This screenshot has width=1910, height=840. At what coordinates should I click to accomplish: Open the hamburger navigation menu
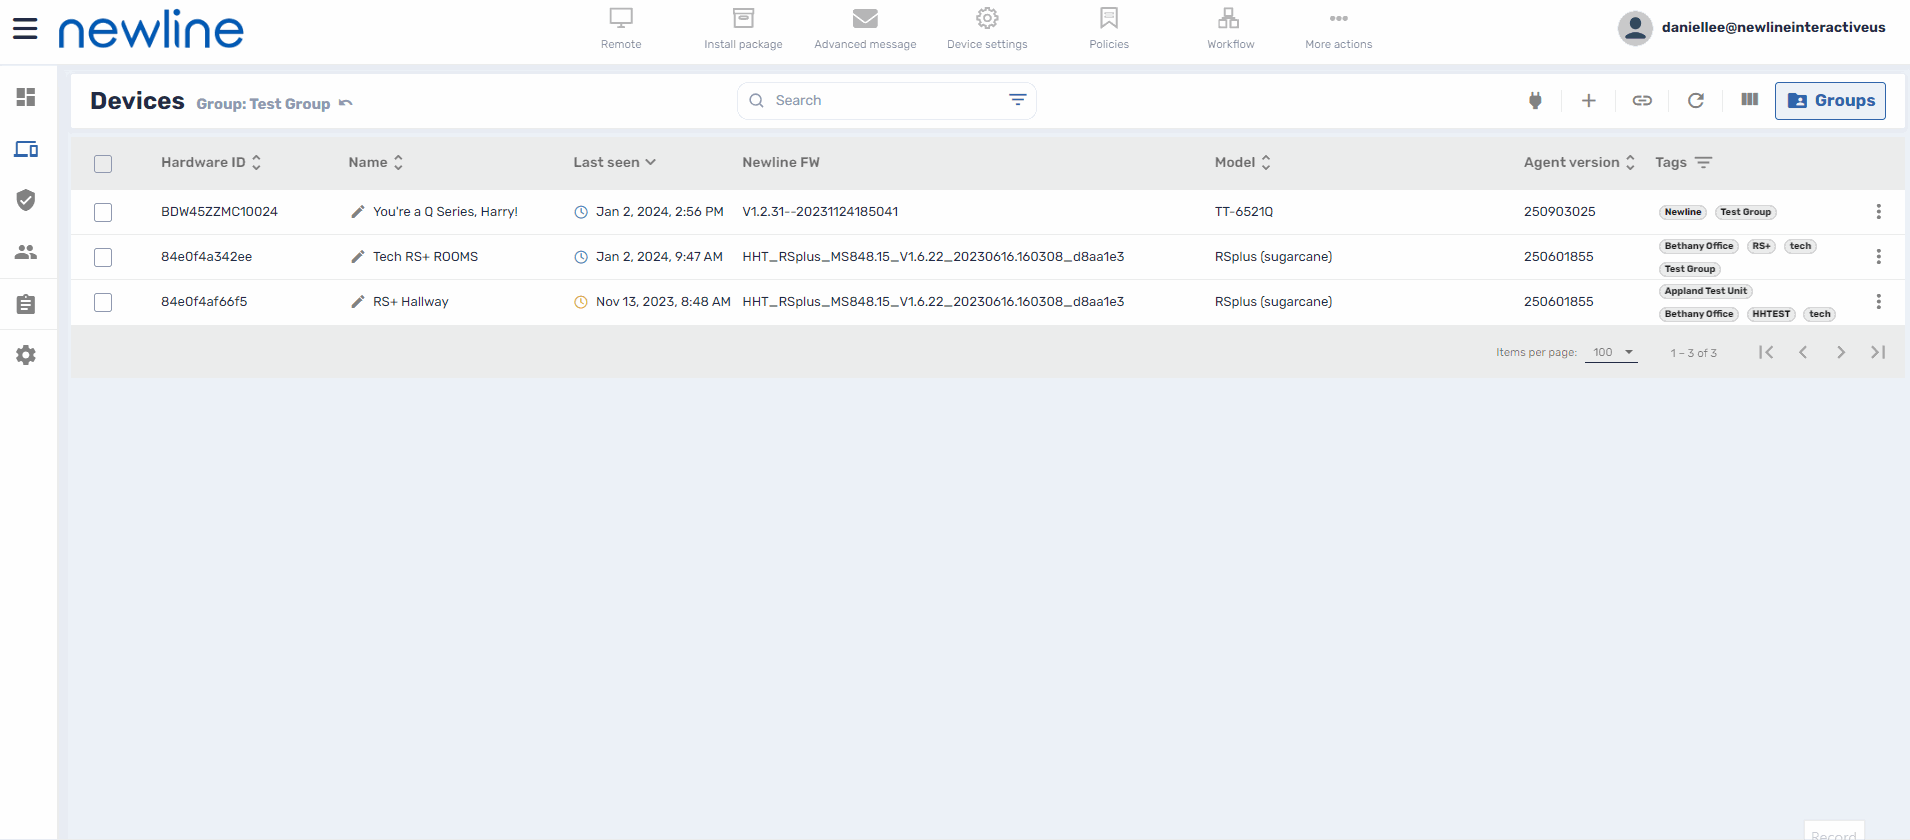(x=25, y=28)
